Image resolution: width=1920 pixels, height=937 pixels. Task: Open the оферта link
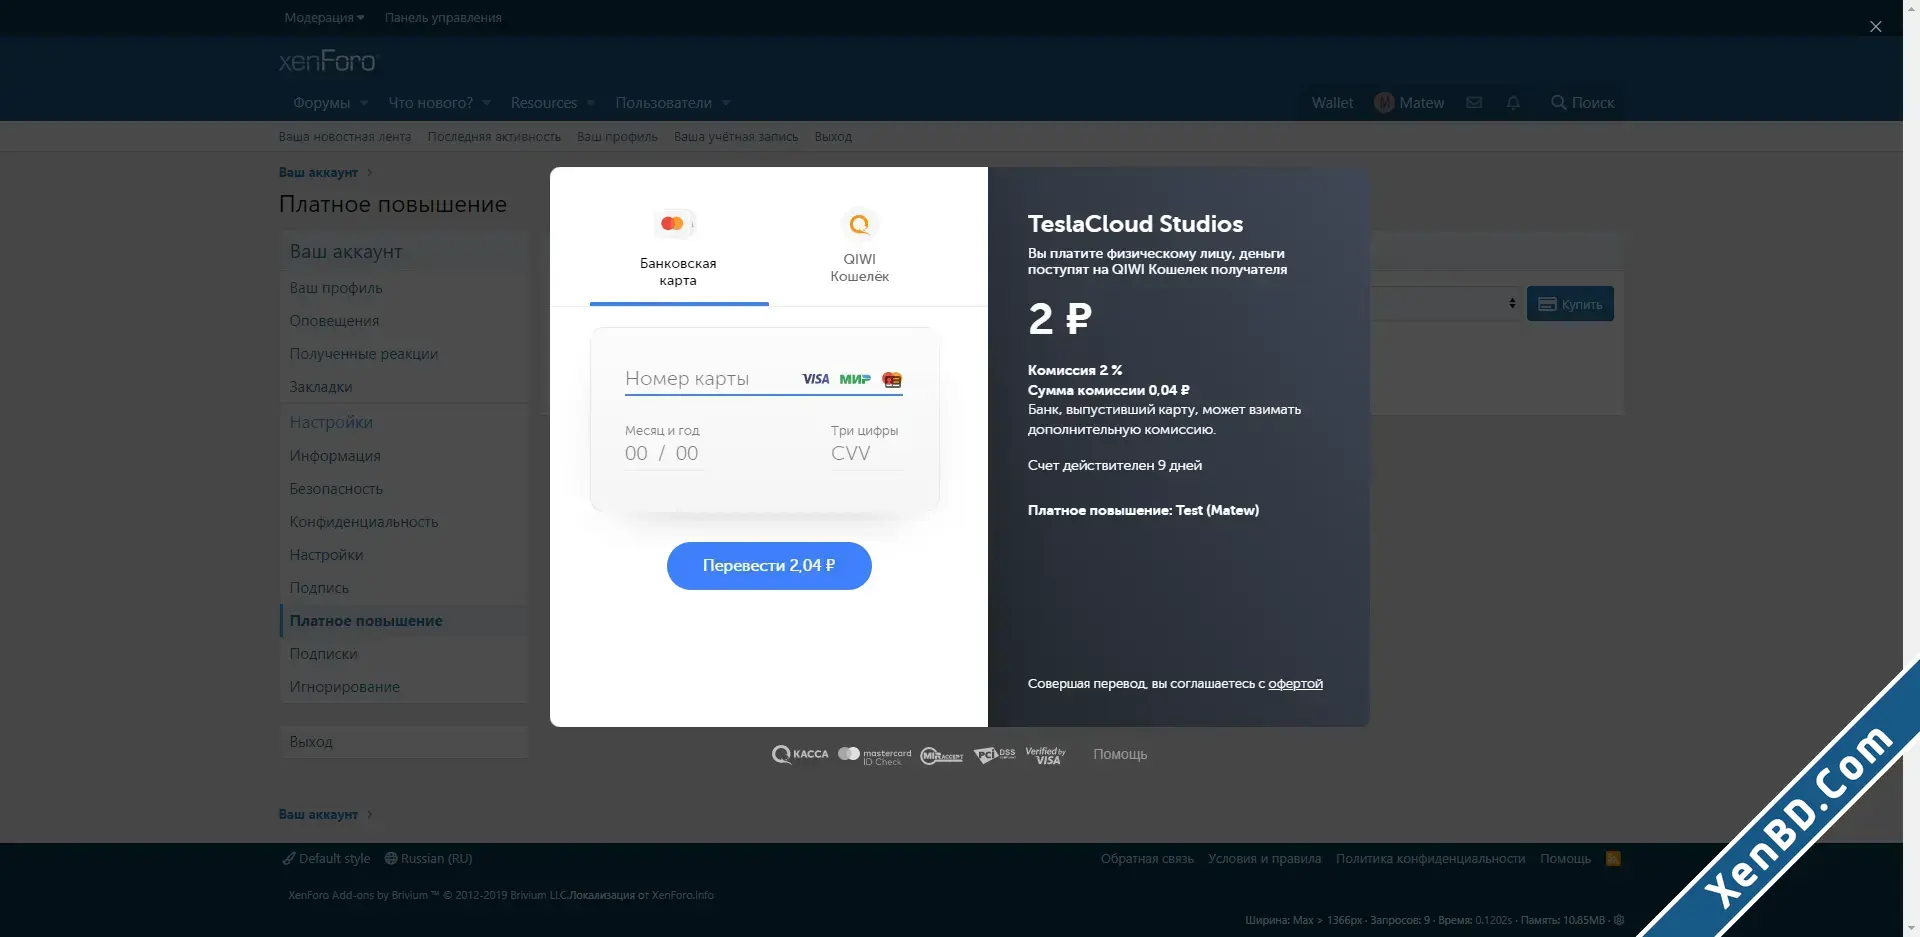pyautogui.click(x=1295, y=684)
